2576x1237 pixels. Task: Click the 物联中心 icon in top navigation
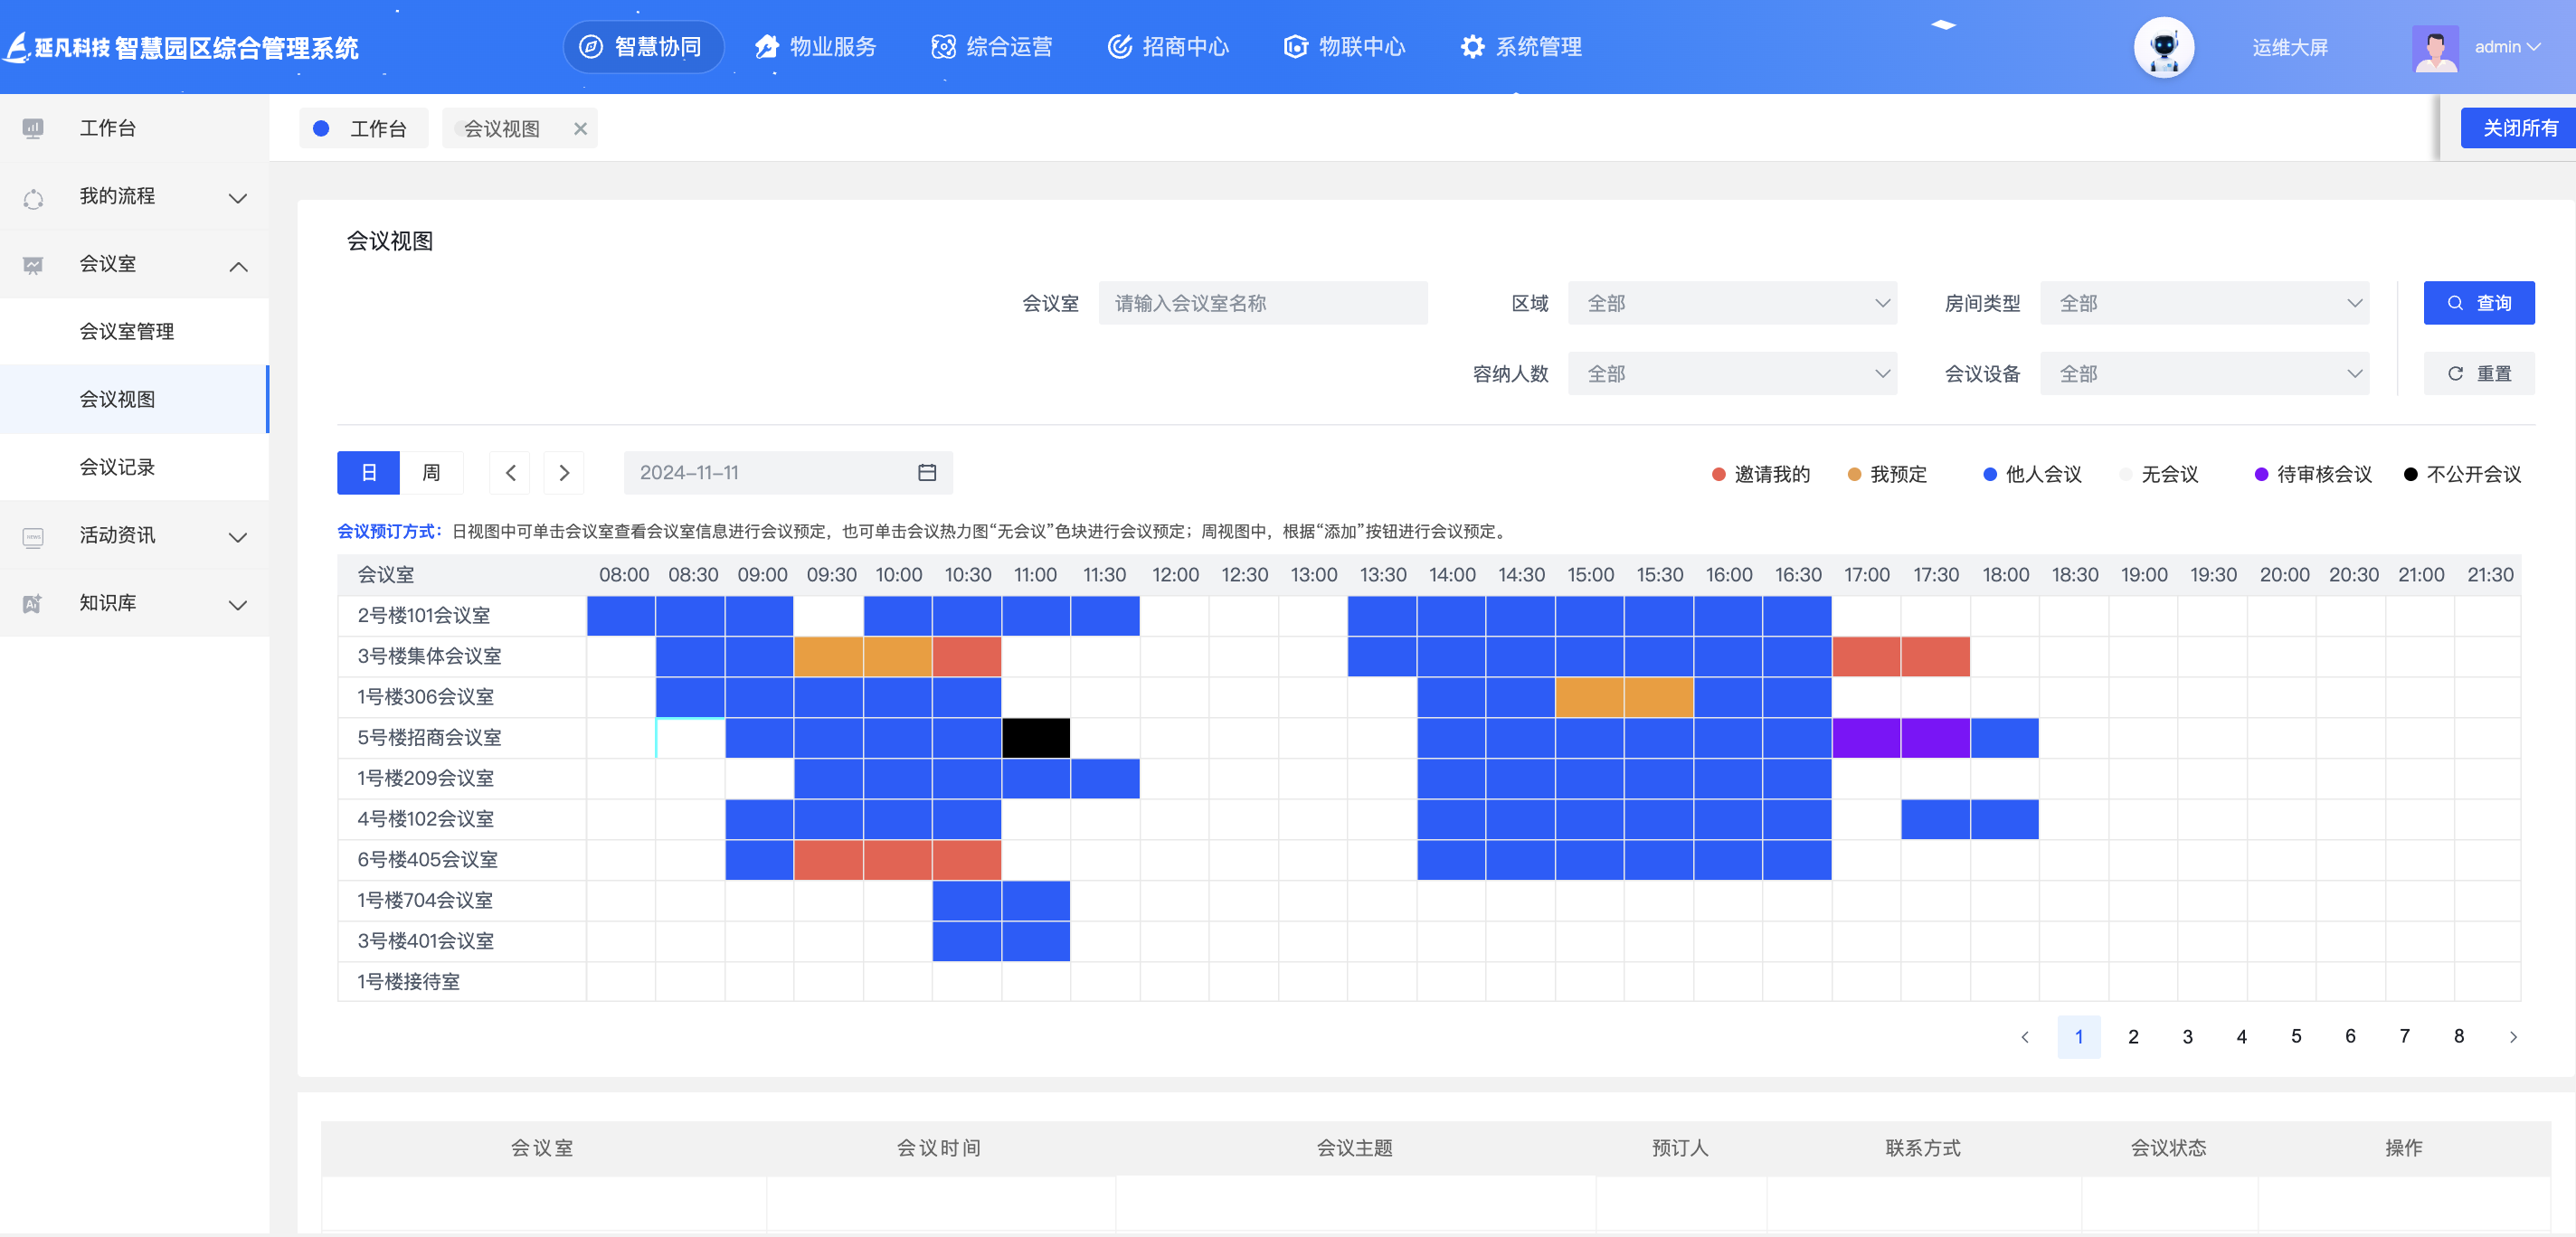coord(1295,47)
